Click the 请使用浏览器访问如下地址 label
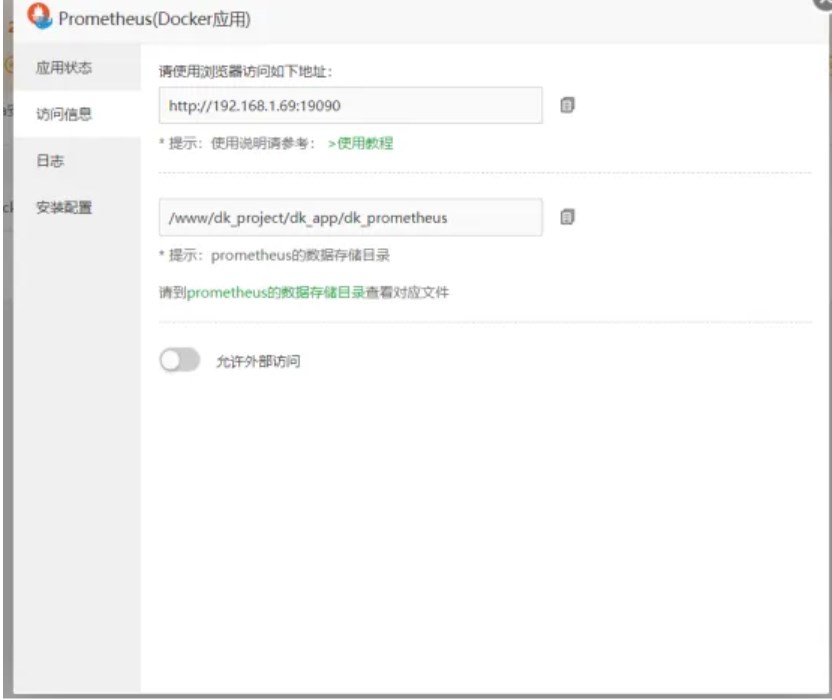832x700 pixels. pyautogui.click(x=246, y=71)
